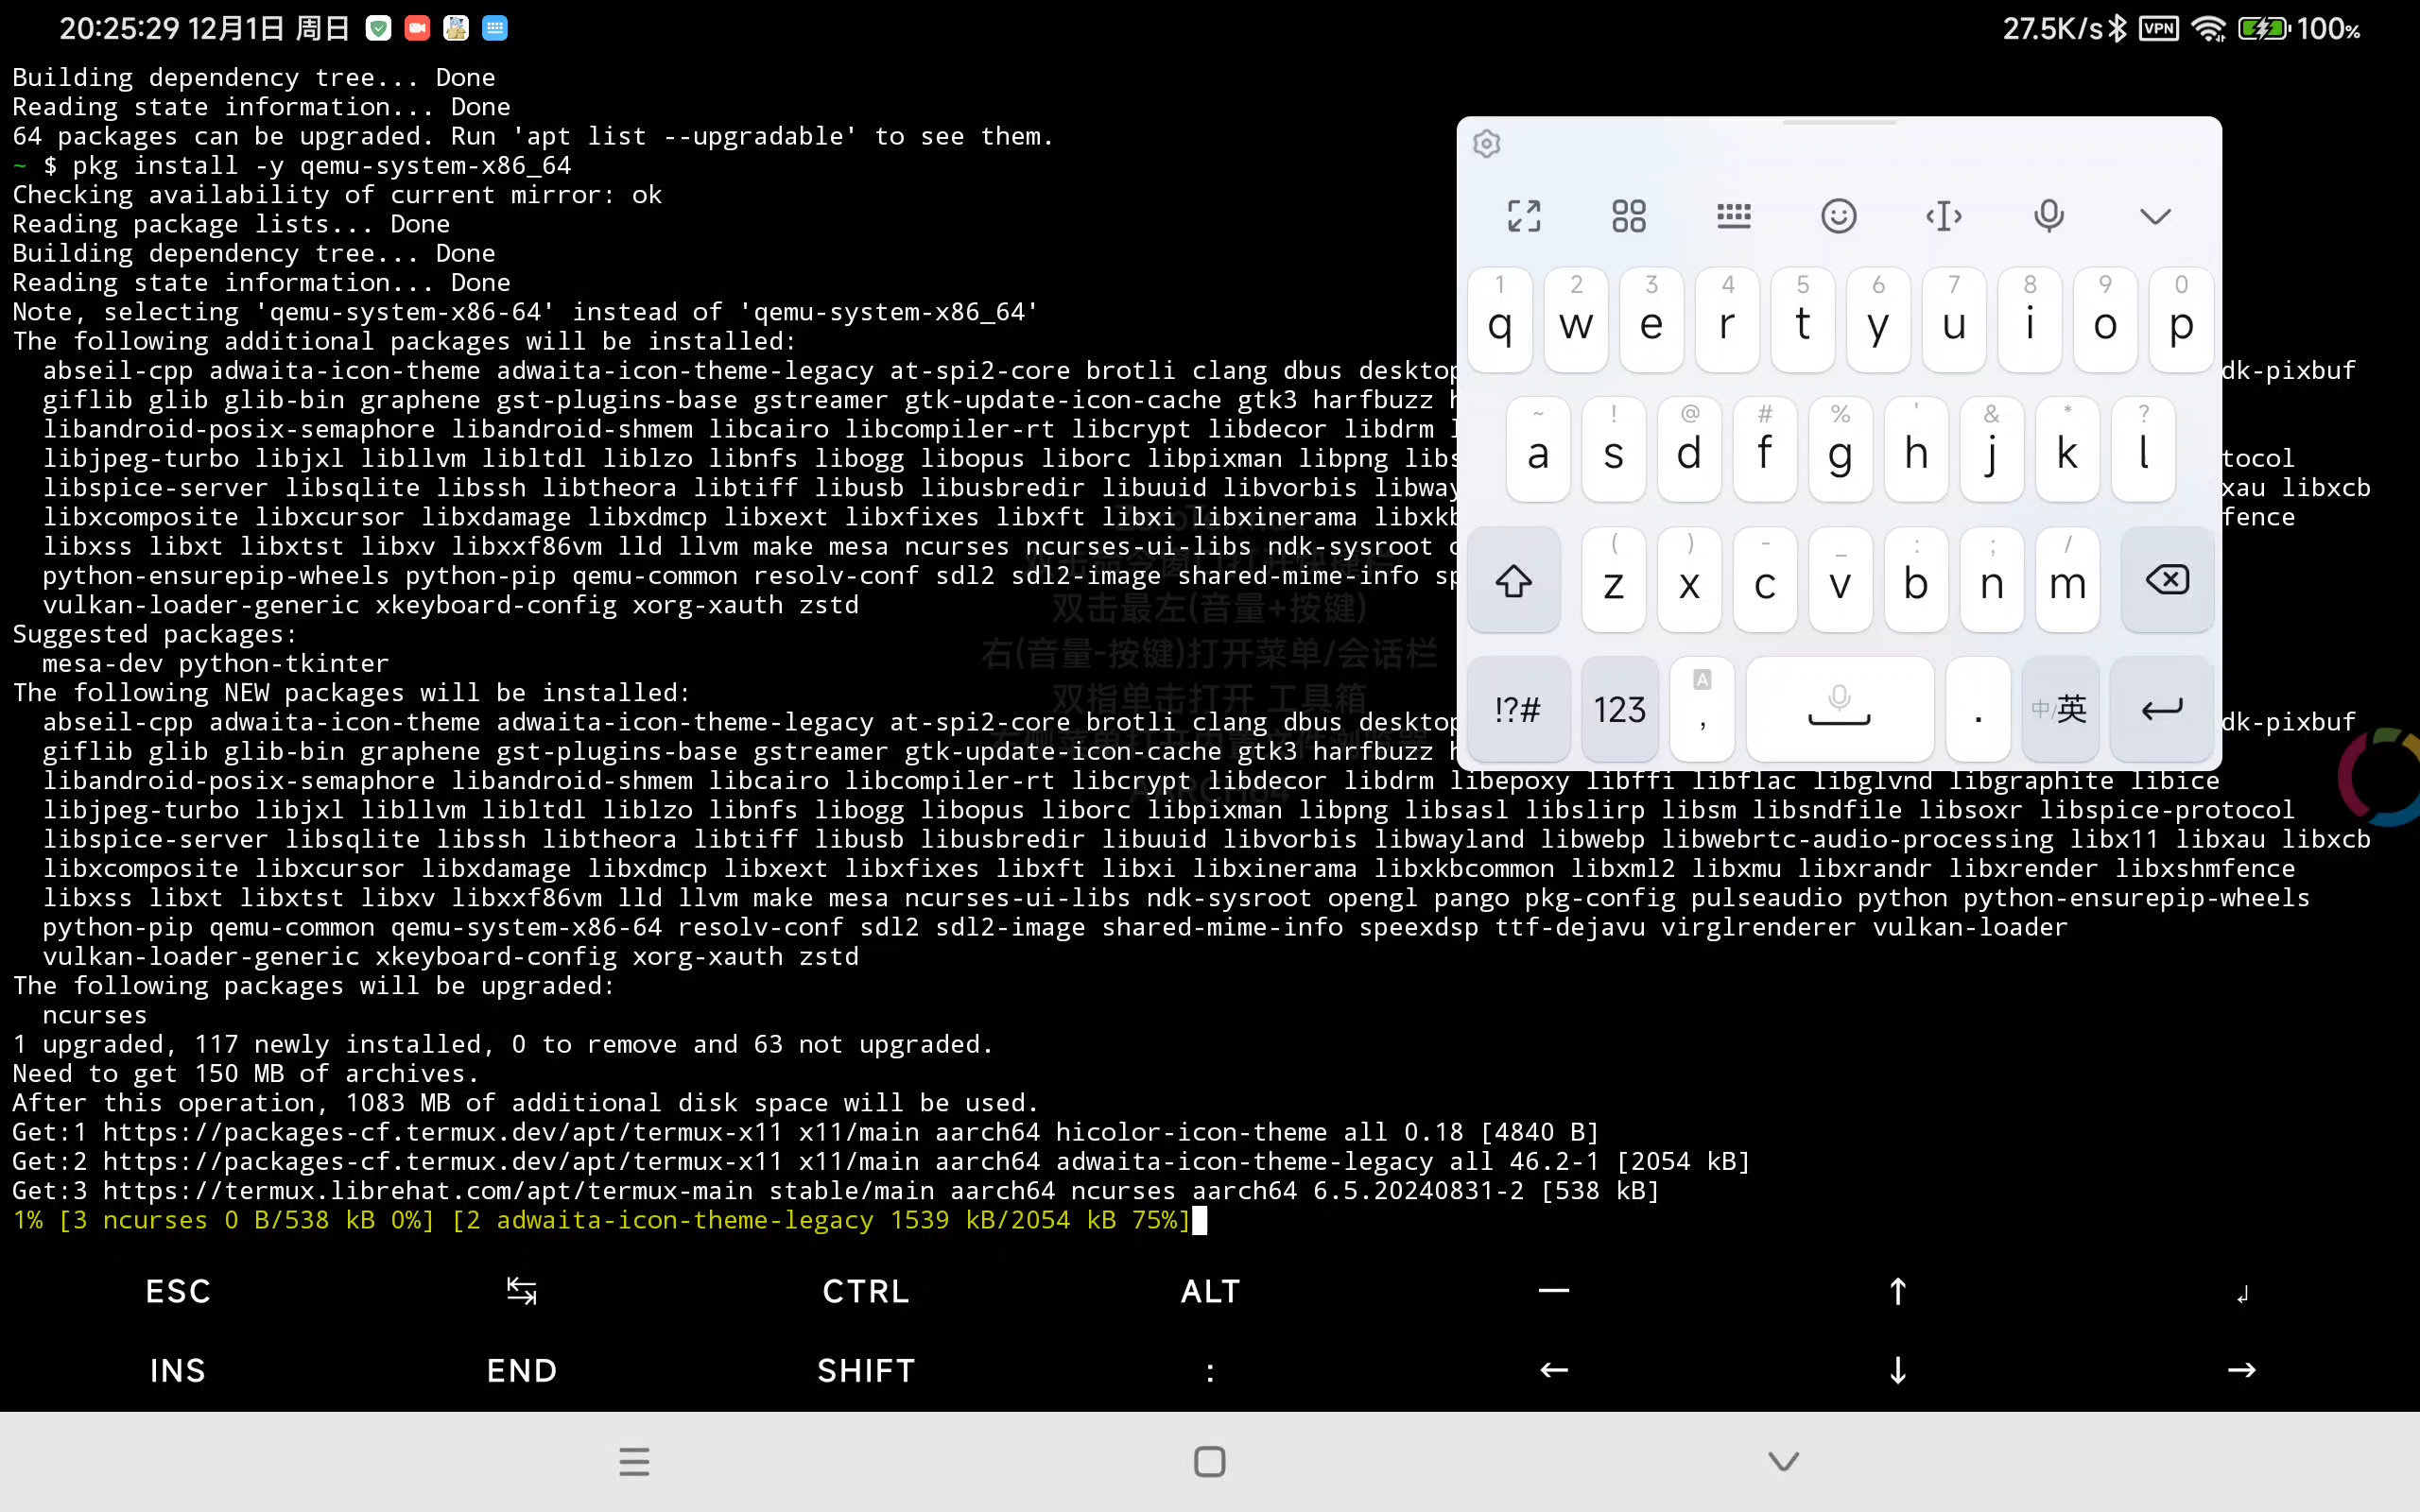This screenshot has height=1512, width=2420.
Task: Tap the letter q key
Action: pos(1500,320)
